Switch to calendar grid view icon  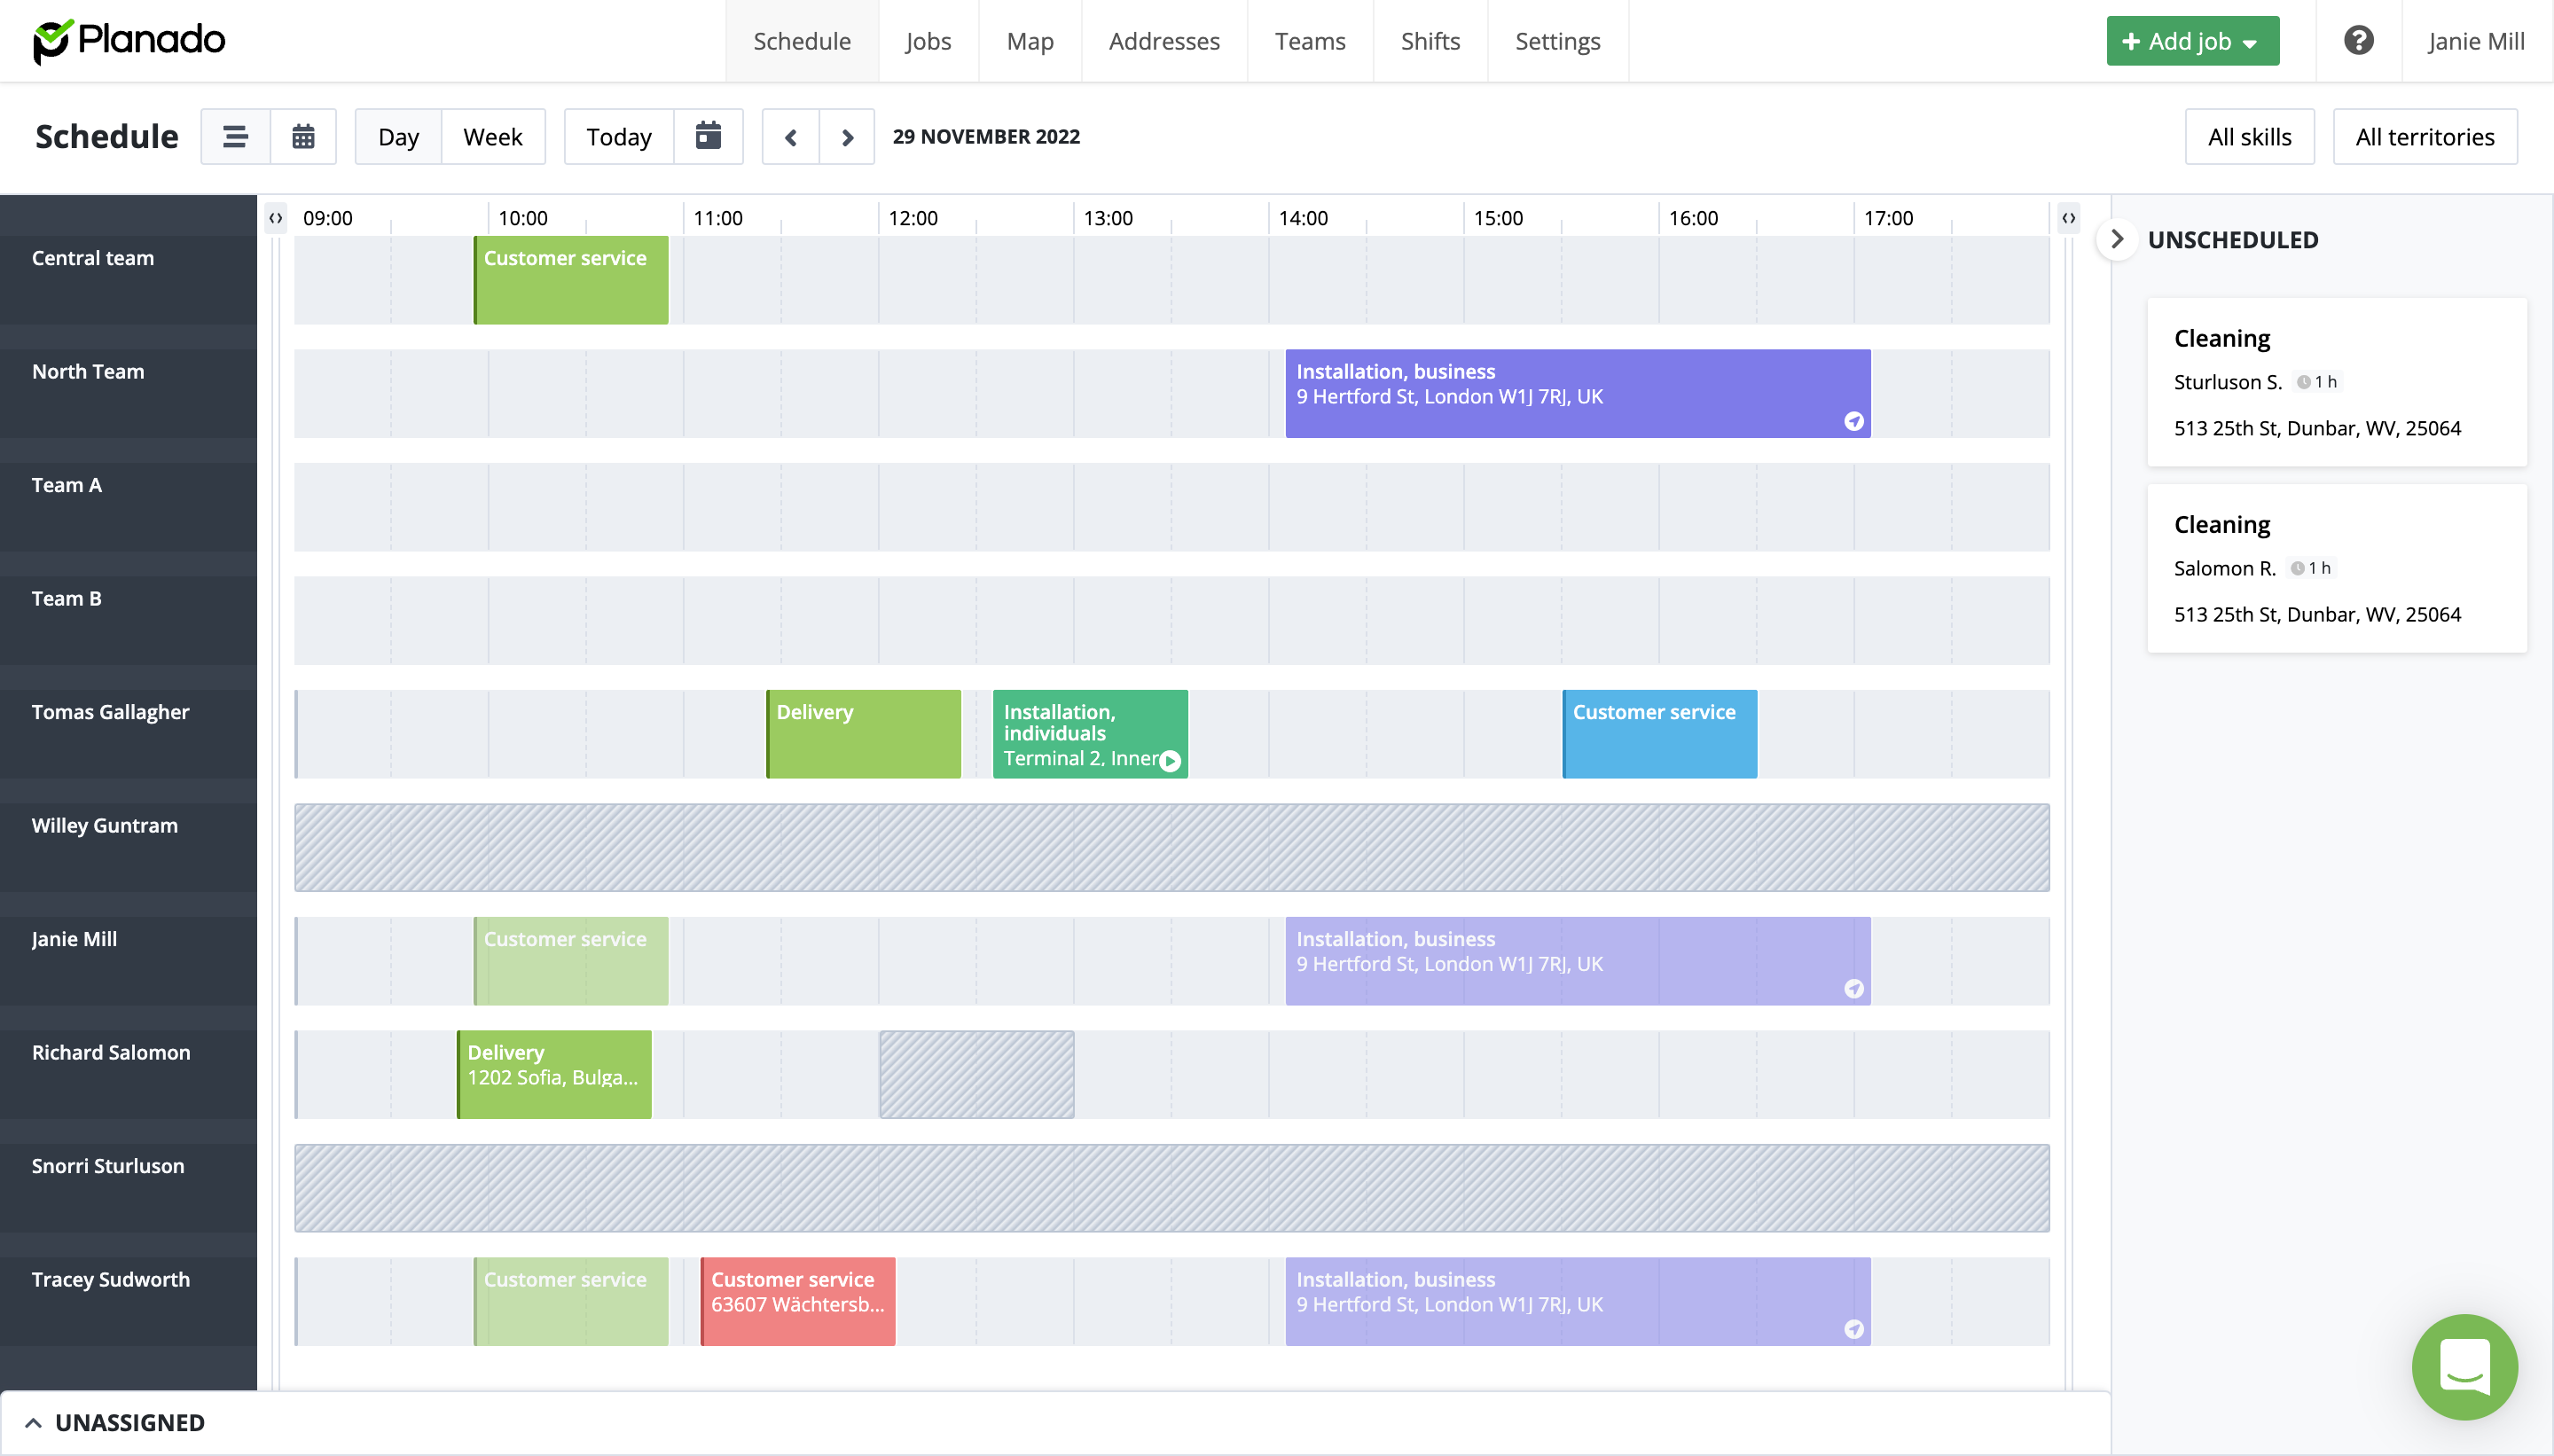pyautogui.click(x=303, y=137)
